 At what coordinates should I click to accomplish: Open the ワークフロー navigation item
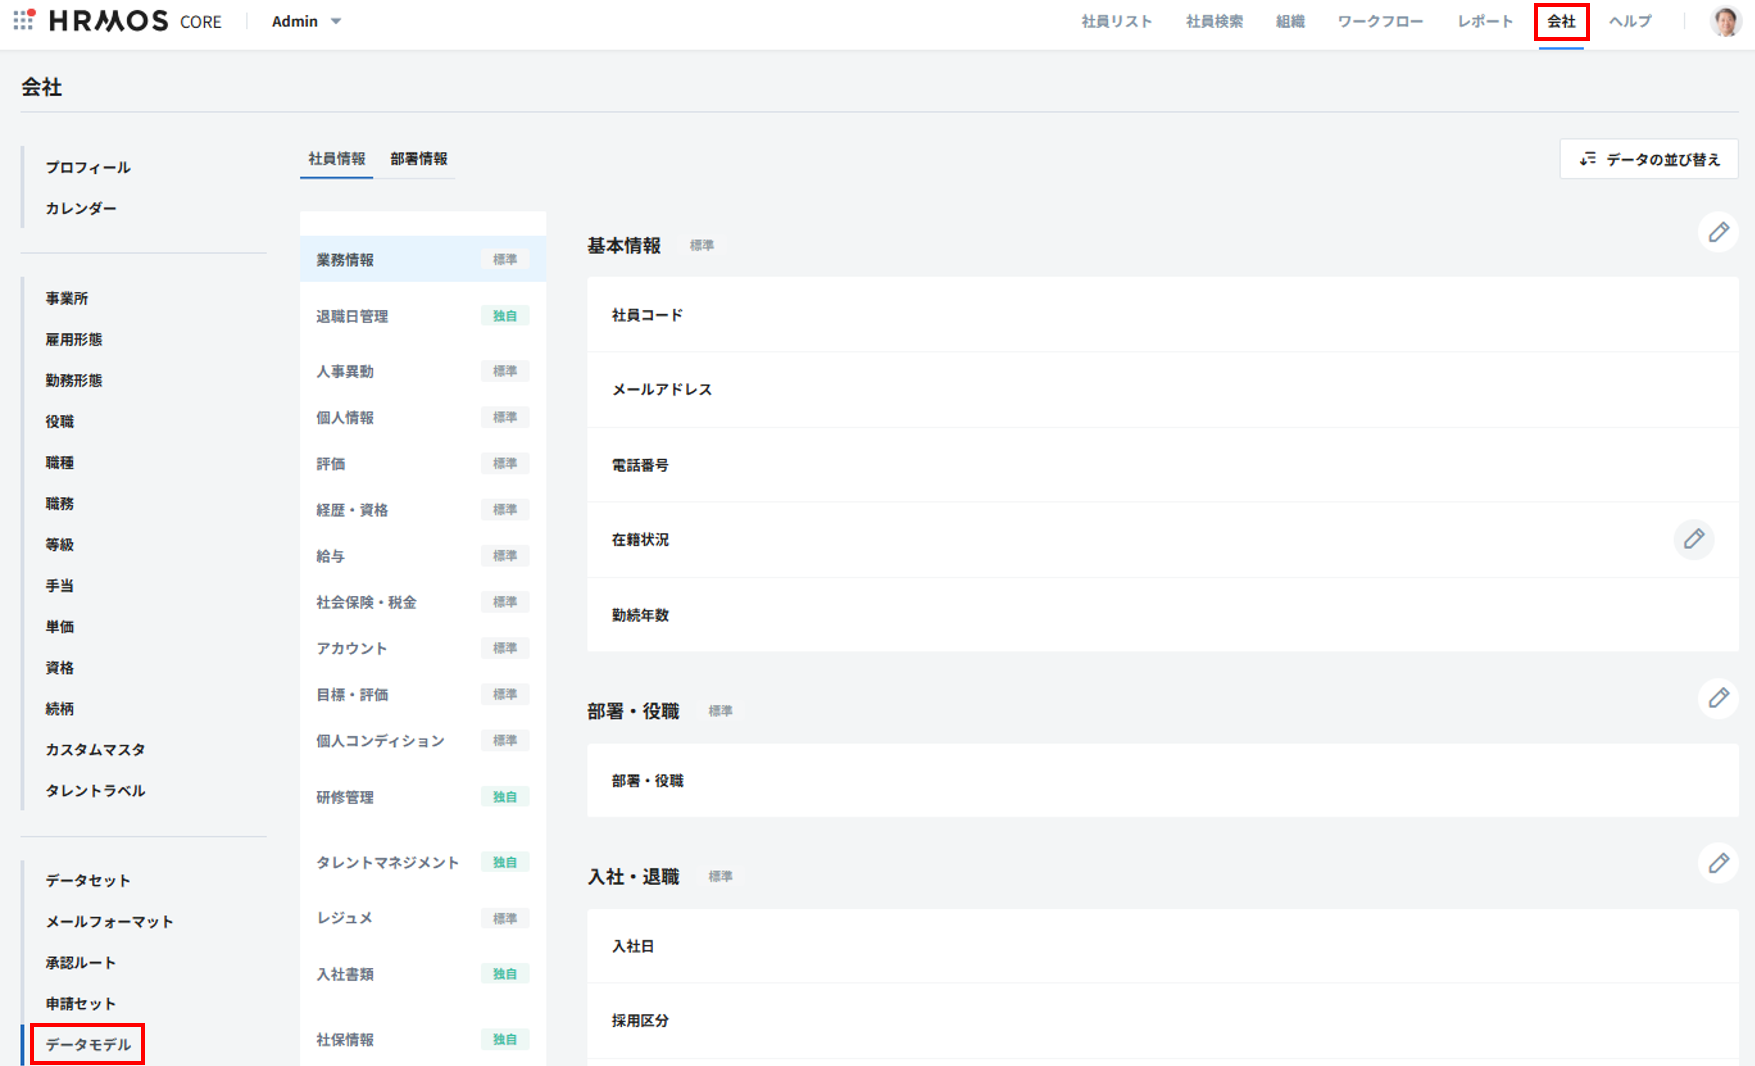pos(1380,21)
